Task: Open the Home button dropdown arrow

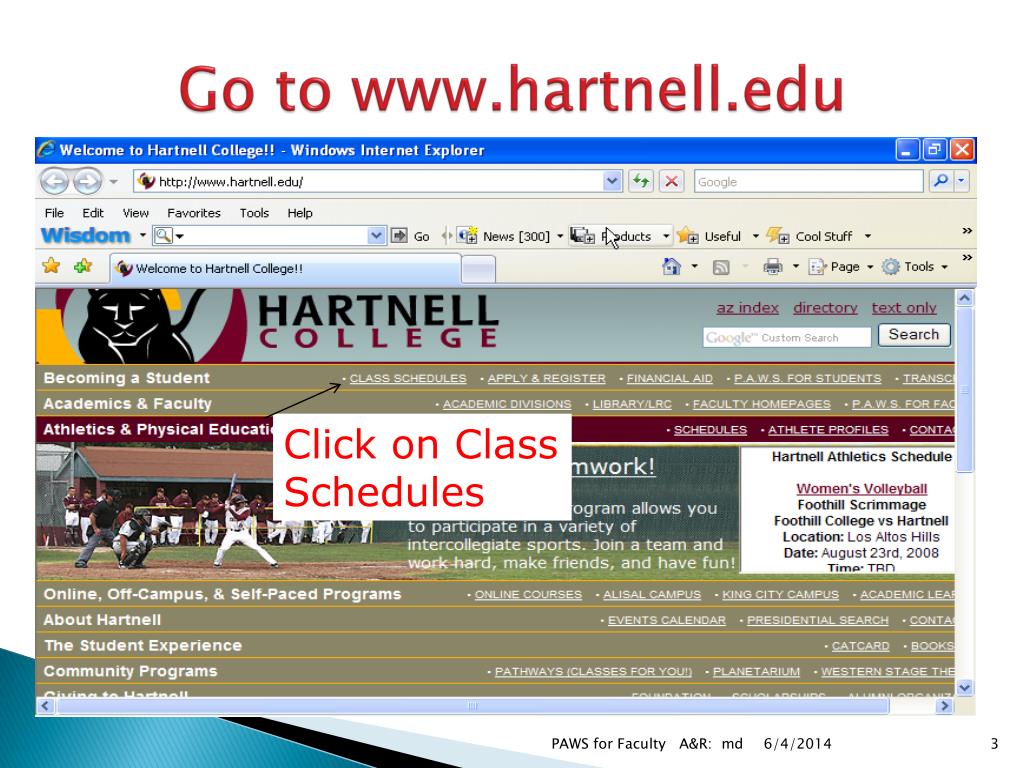Action: pos(694,266)
